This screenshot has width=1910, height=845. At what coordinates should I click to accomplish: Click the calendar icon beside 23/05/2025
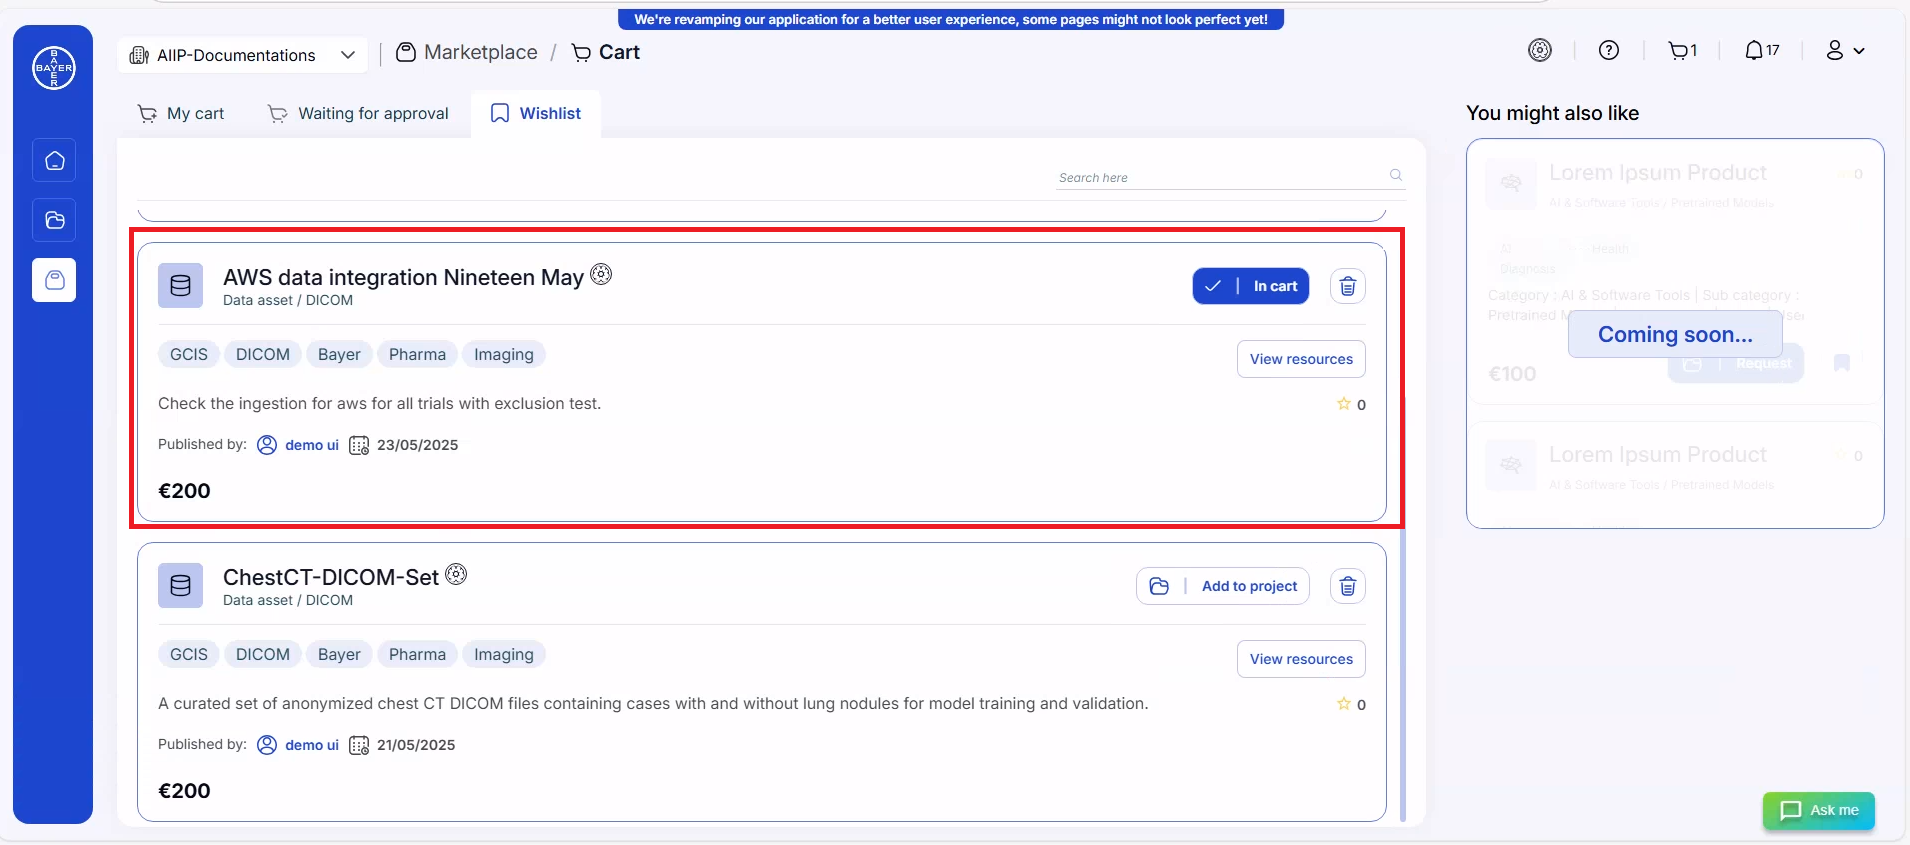click(359, 445)
